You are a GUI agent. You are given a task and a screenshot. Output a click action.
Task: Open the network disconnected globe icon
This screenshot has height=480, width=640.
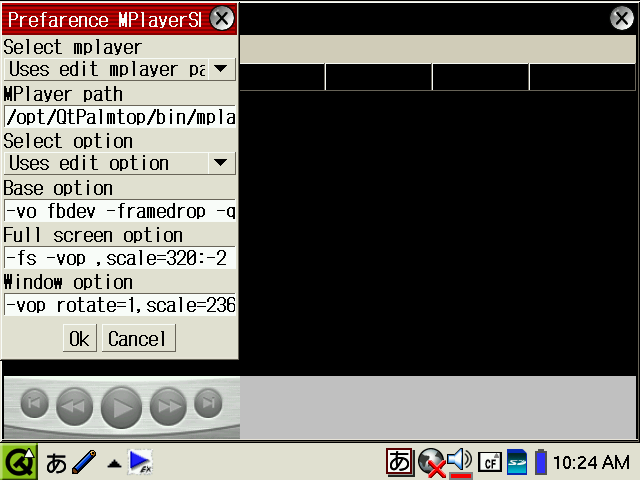click(x=431, y=462)
